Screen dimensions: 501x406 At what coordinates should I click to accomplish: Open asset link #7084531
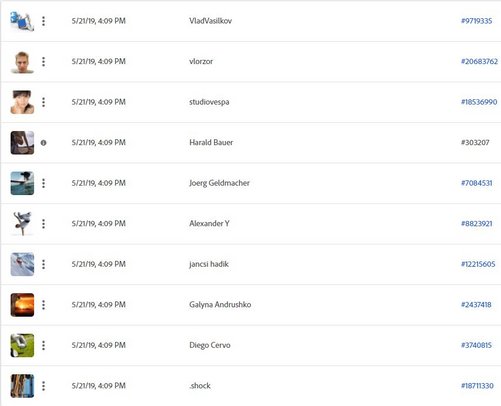[x=476, y=183]
